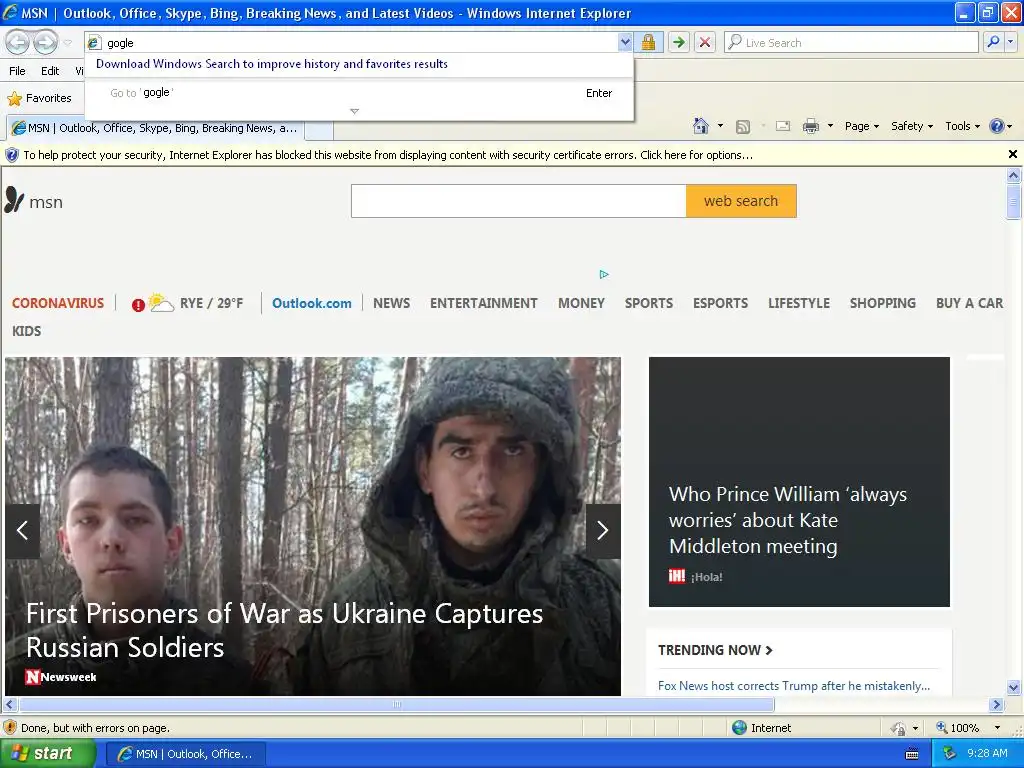1024x768 pixels.
Task: Show previous slide in news carousel
Action: (22, 530)
